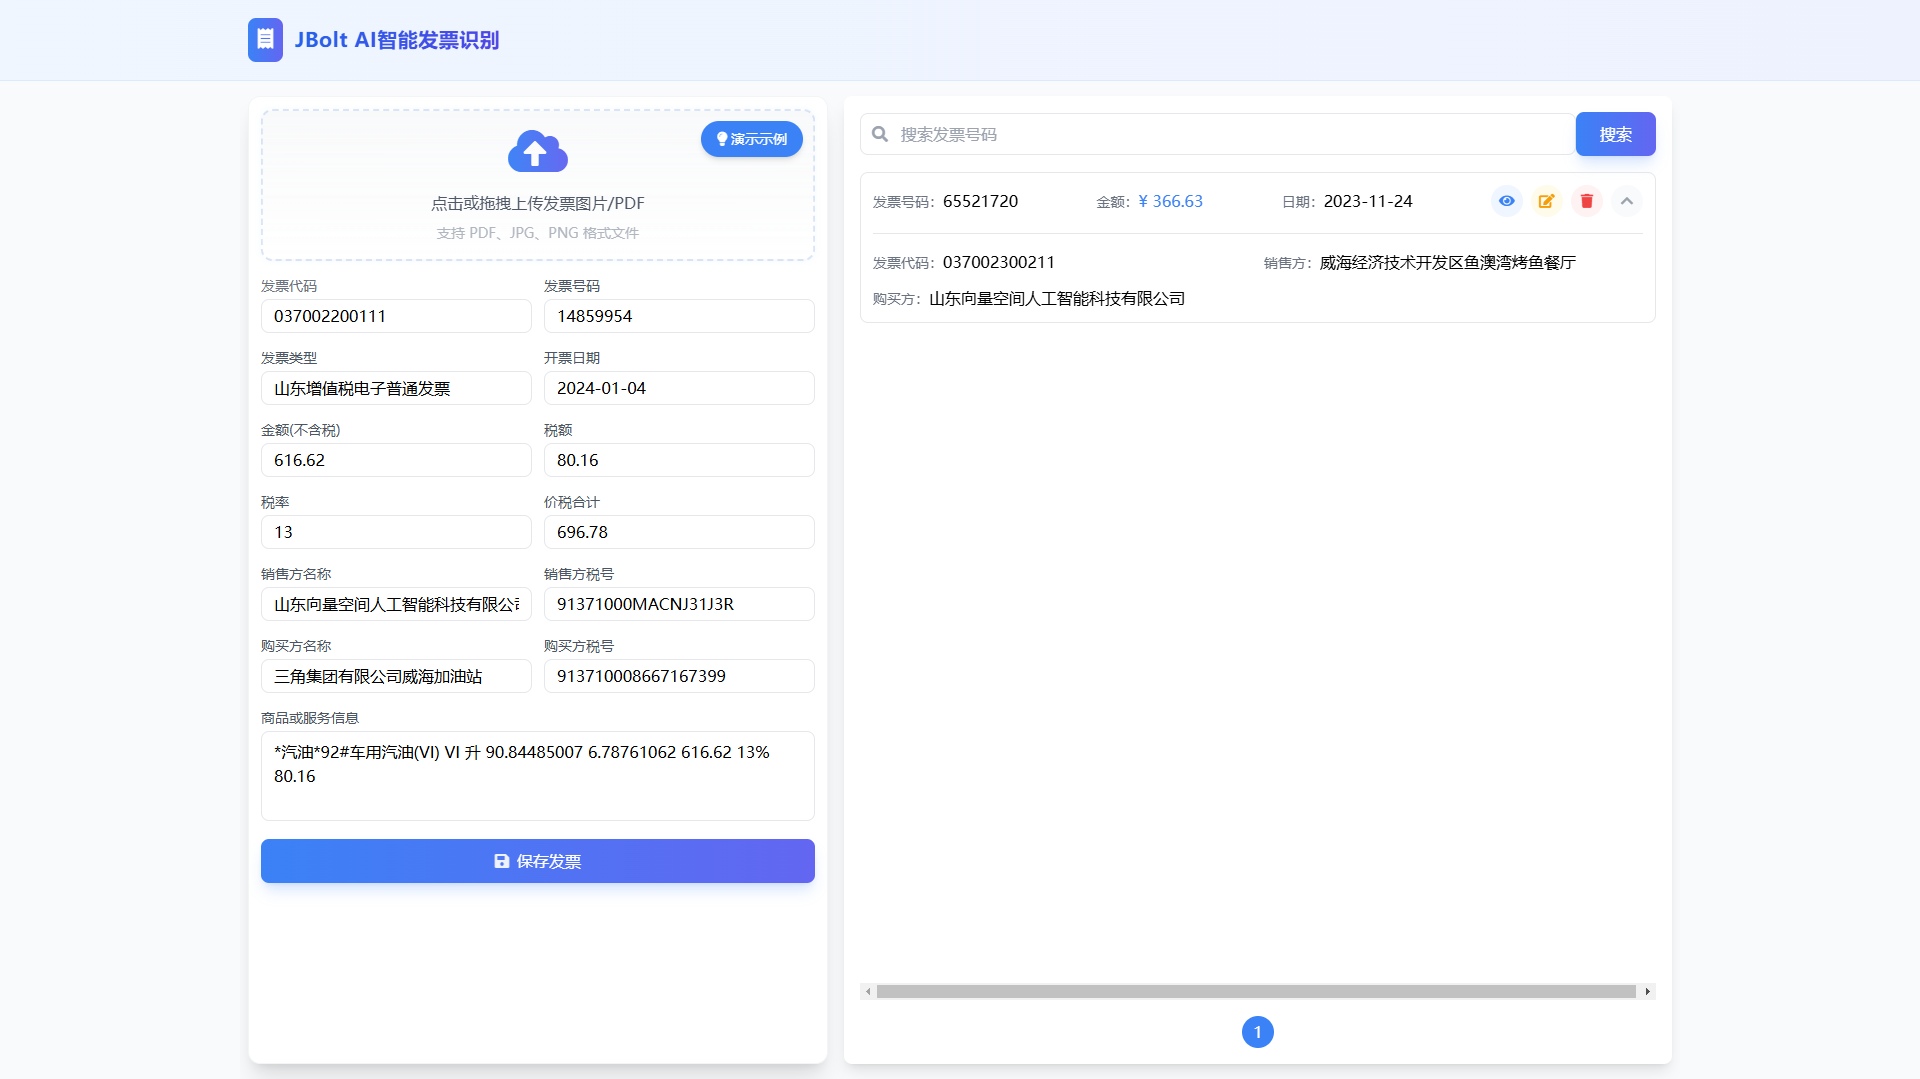Collapse invoice 65521720 details chevron

(x=1627, y=201)
